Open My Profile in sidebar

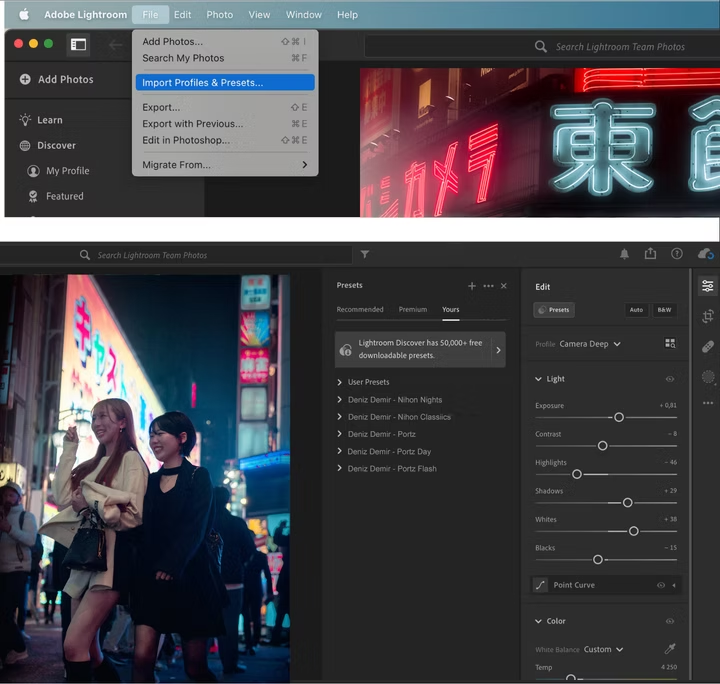tap(58, 171)
